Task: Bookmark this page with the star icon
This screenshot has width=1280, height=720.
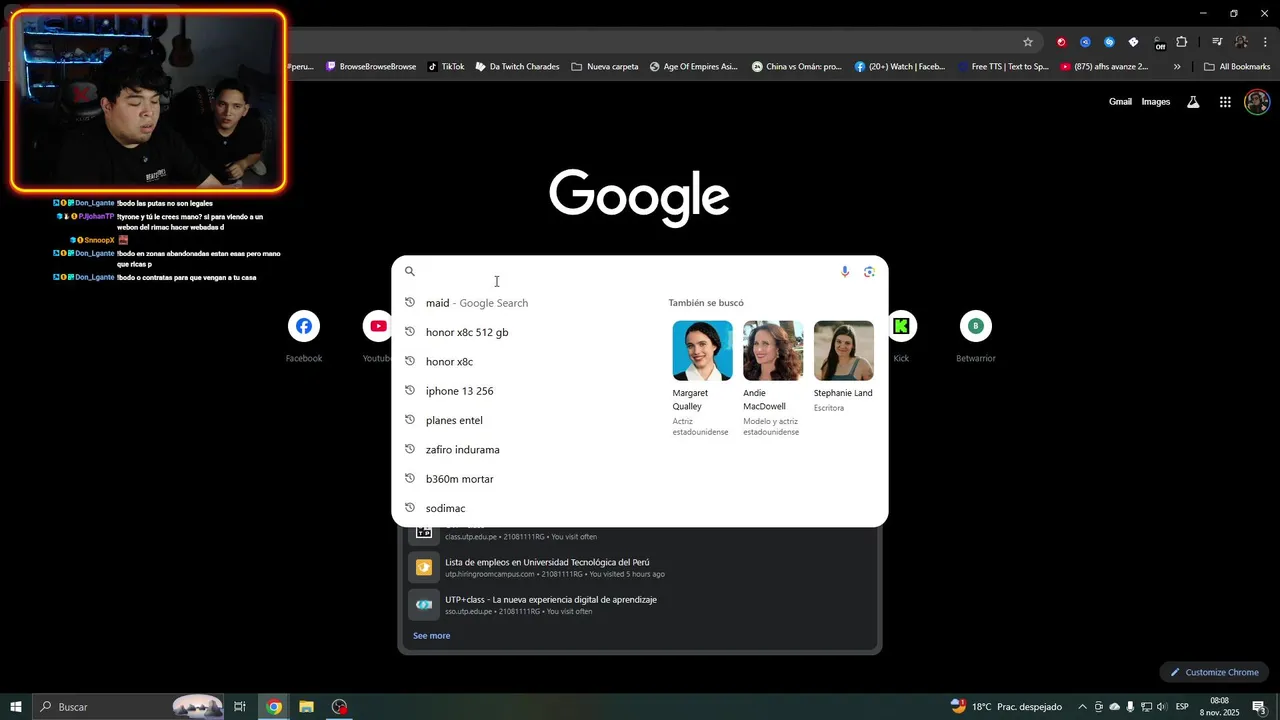Action: [x=1027, y=42]
